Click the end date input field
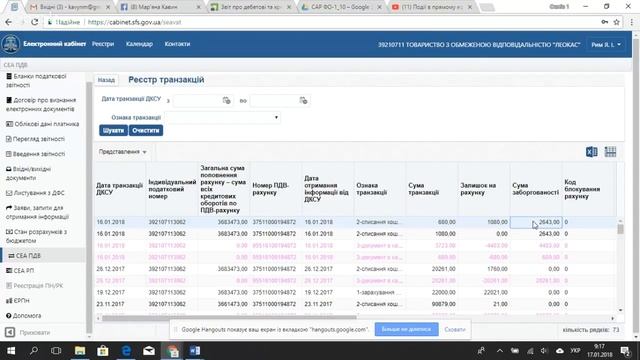The image size is (640, 360). coord(274,100)
